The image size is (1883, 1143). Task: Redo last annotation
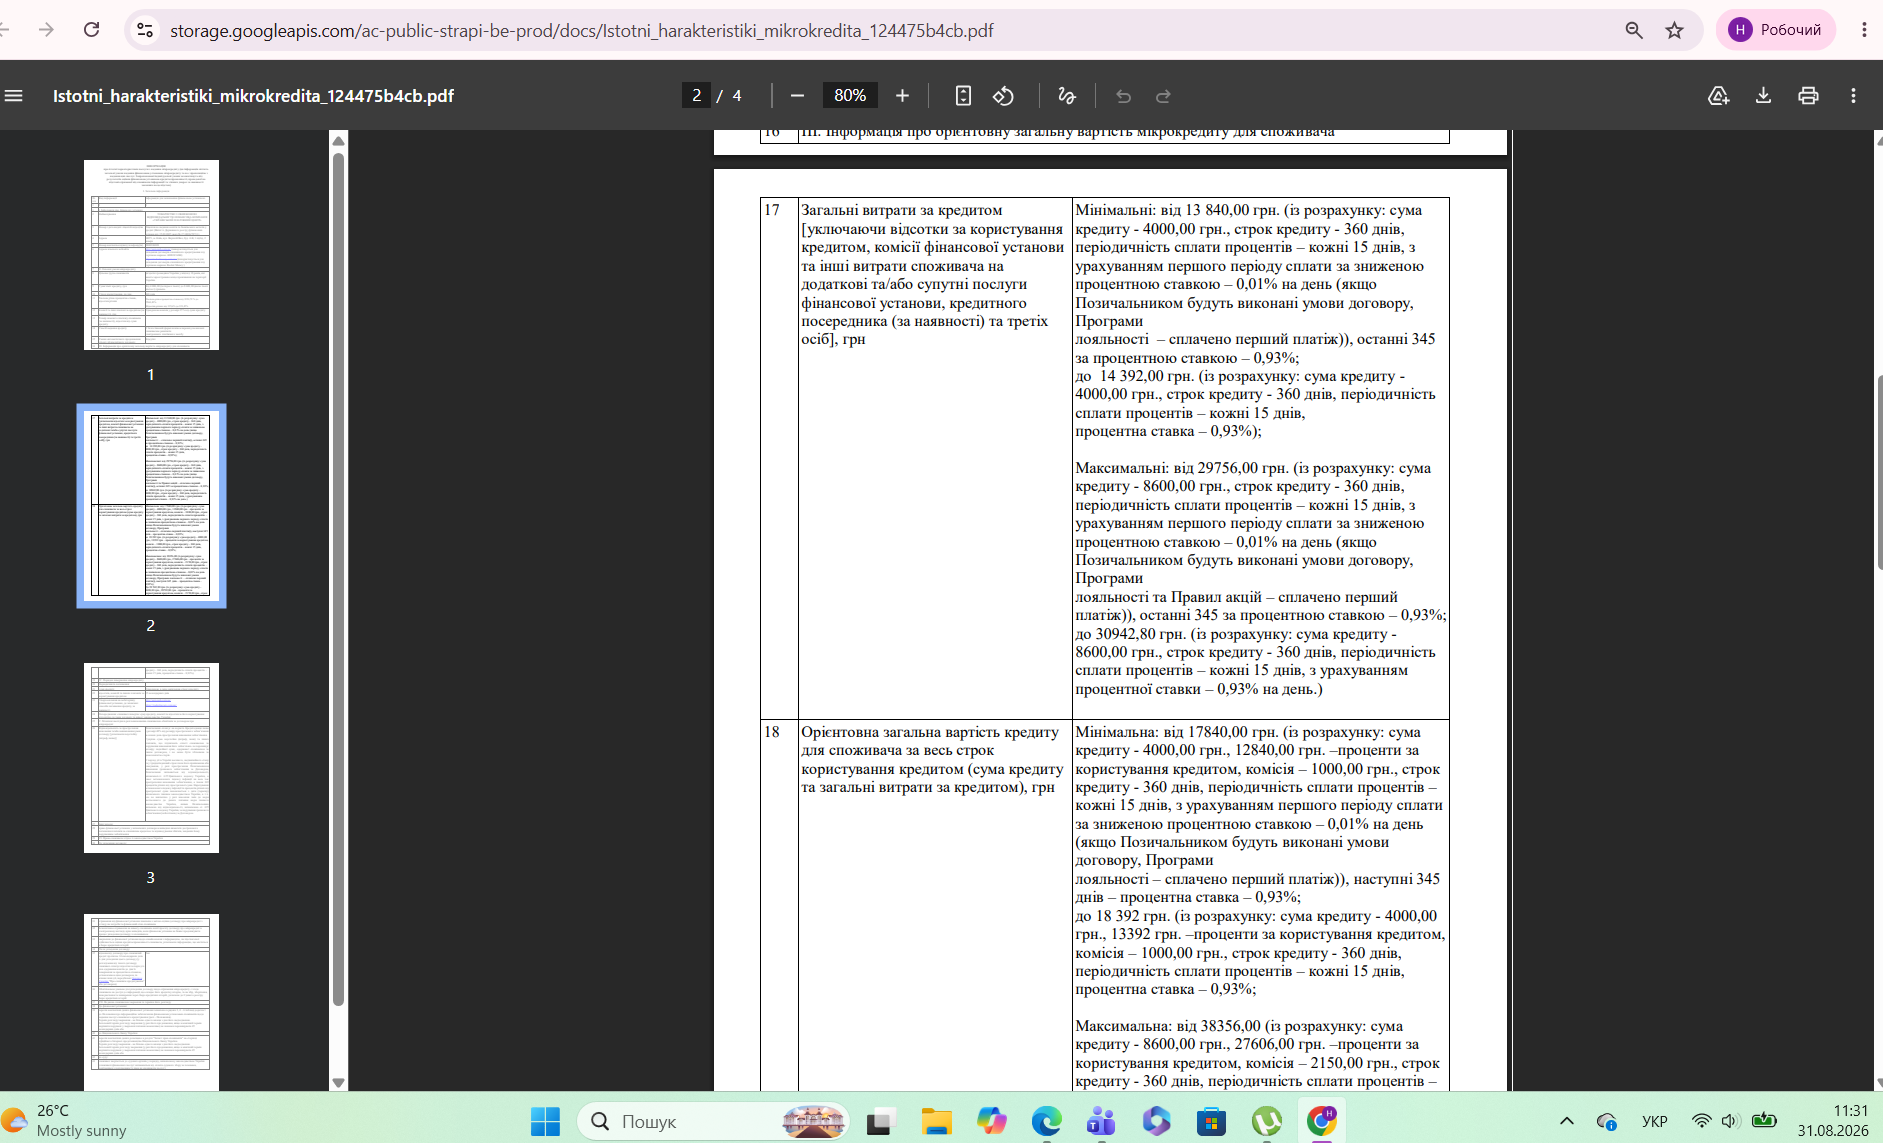1163,96
